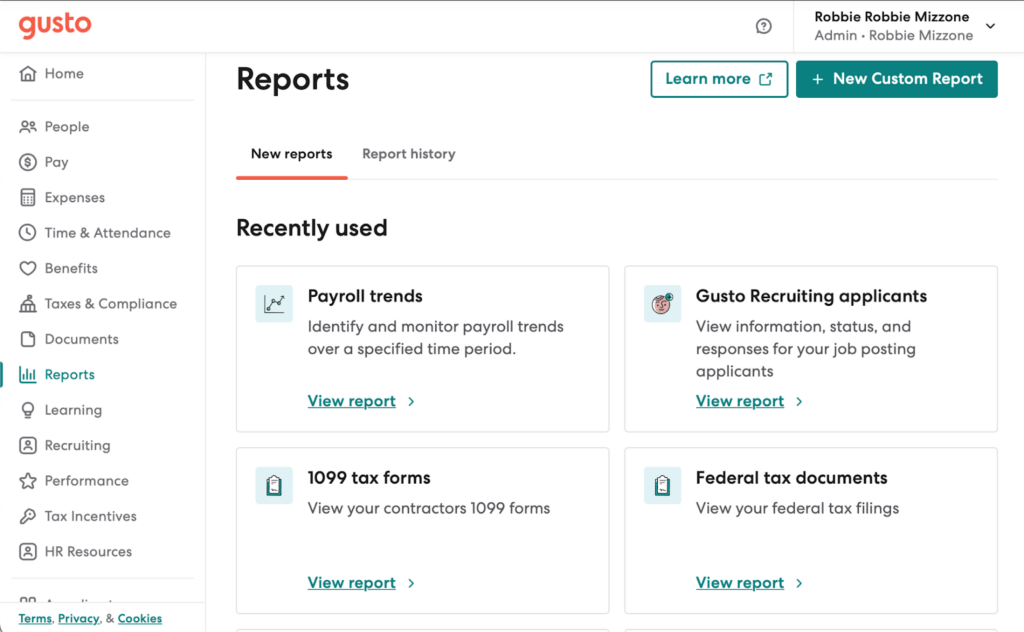Switch to the Report history tab
This screenshot has width=1024, height=632.
click(x=408, y=154)
